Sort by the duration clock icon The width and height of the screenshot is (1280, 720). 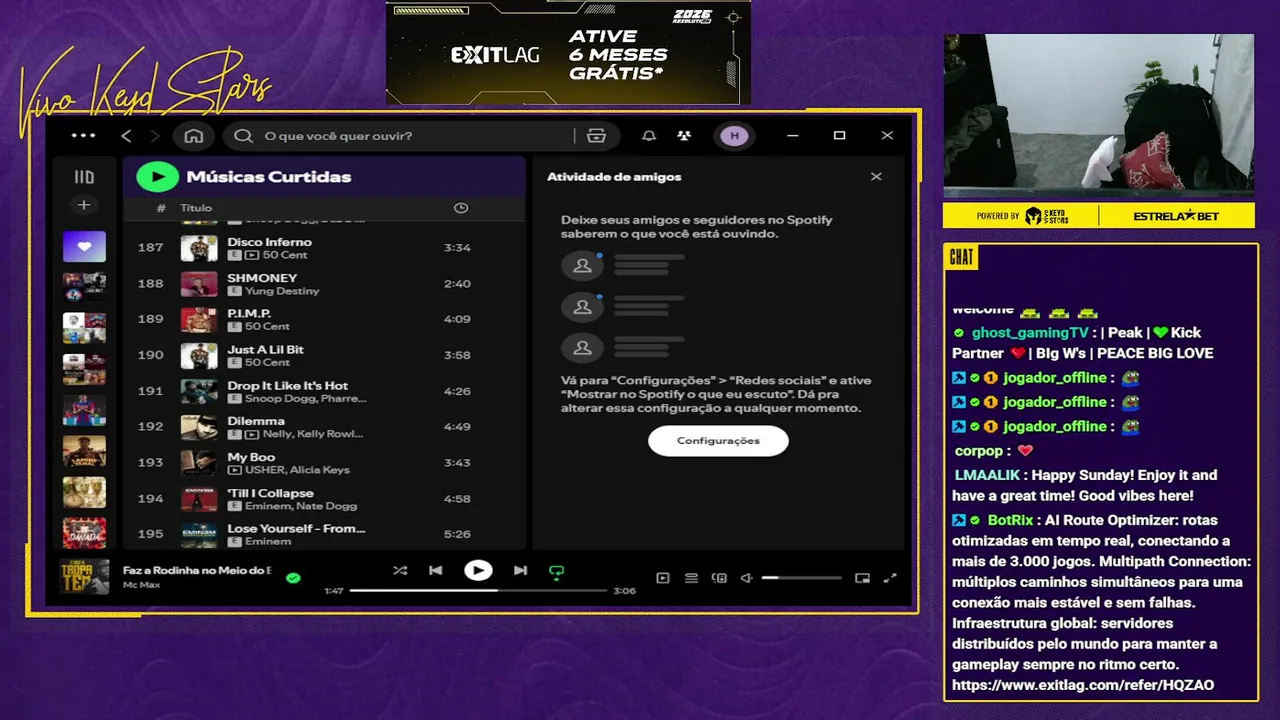coord(461,208)
